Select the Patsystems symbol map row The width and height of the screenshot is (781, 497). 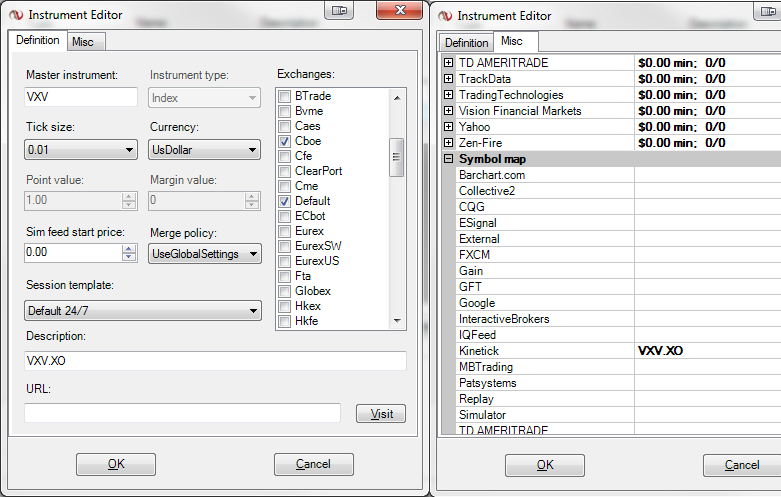618,383
